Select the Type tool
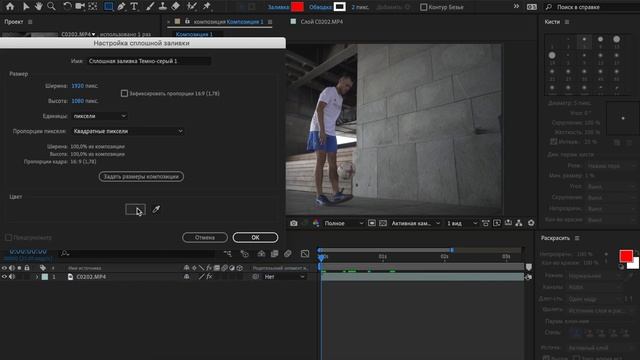 click(134, 6)
